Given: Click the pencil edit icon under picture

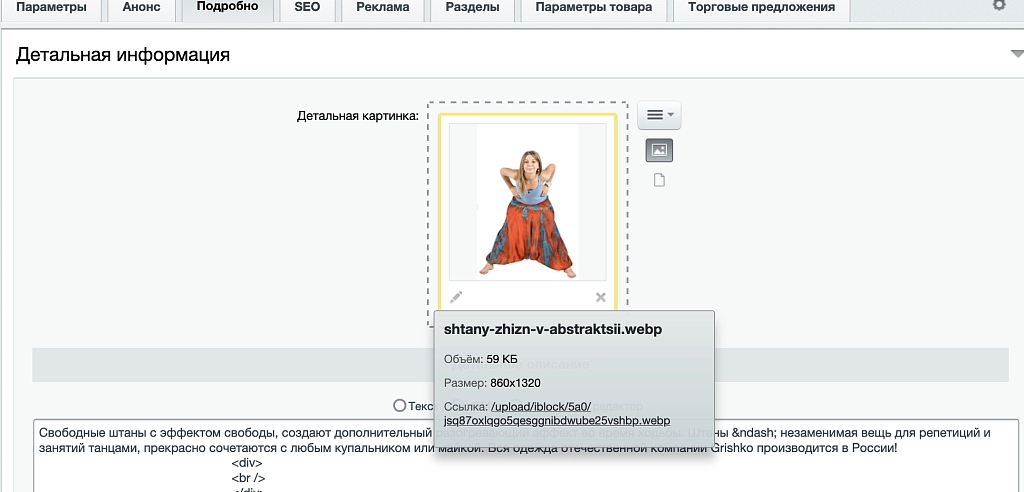Looking at the screenshot, I should click(x=456, y=297).
